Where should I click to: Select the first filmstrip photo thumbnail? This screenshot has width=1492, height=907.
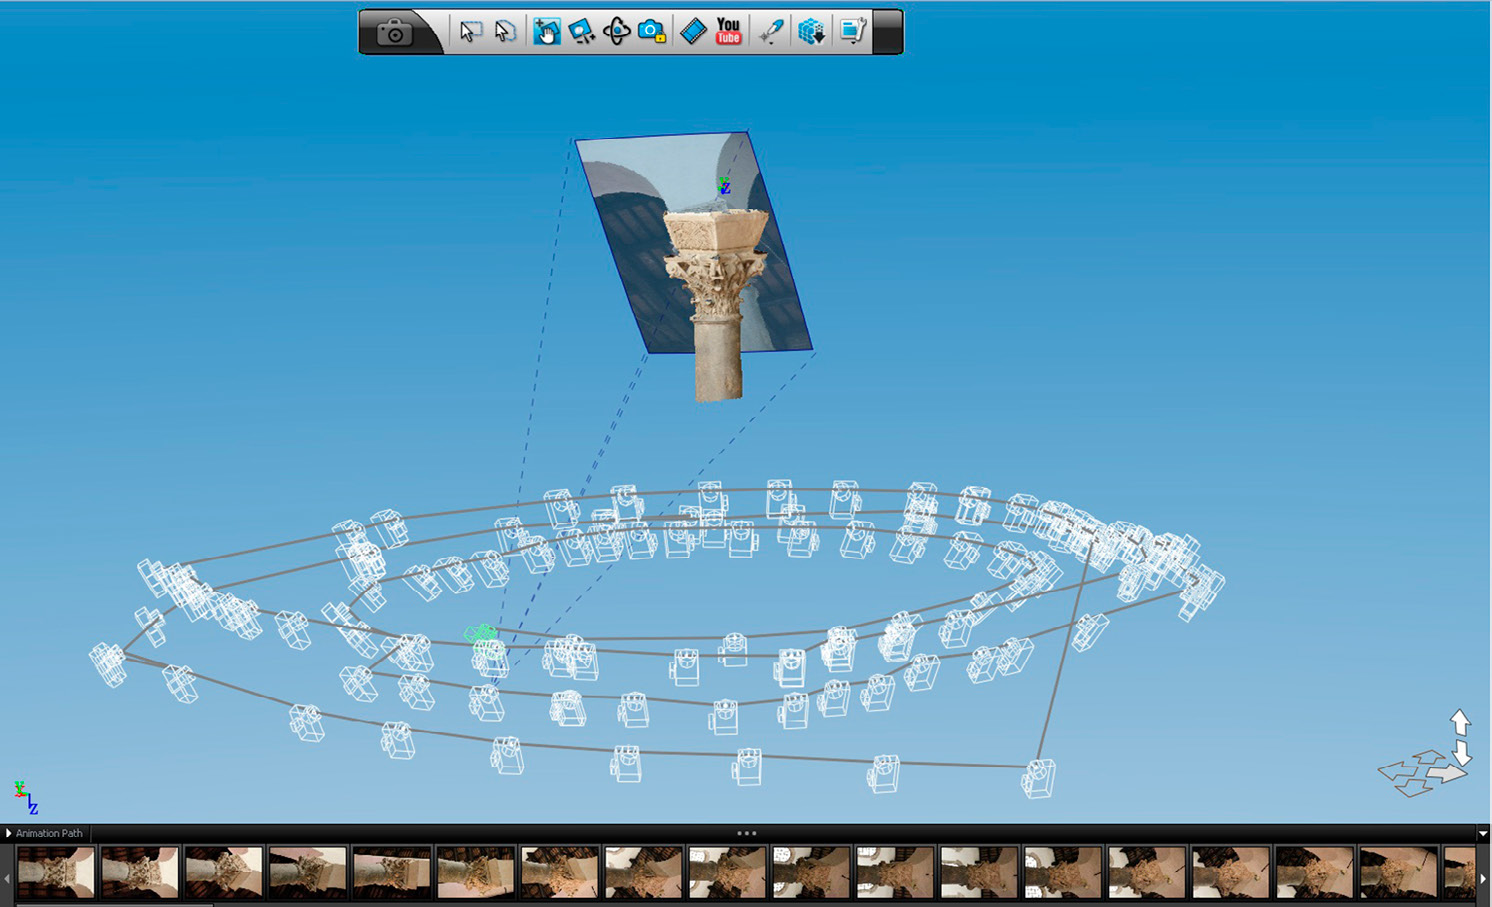pyautogui.click(x=56, y=872)
